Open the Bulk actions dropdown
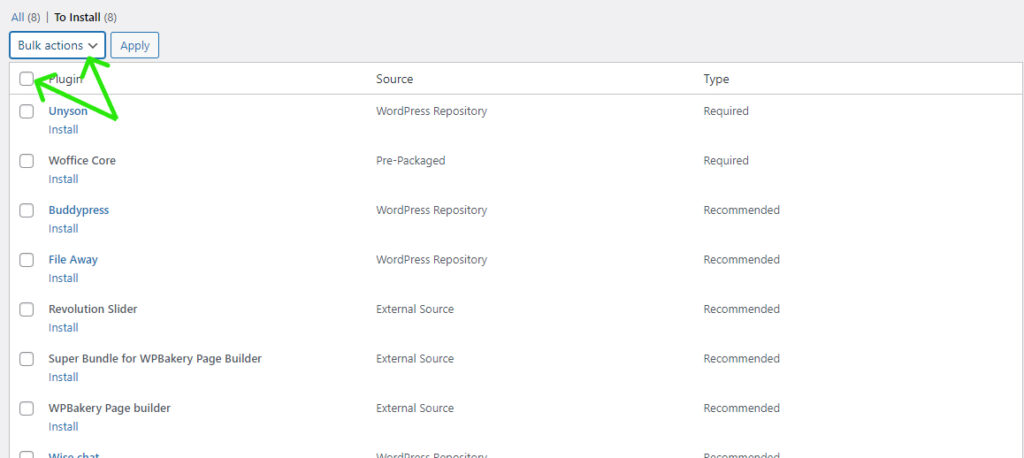 click(x=57, y=46)
